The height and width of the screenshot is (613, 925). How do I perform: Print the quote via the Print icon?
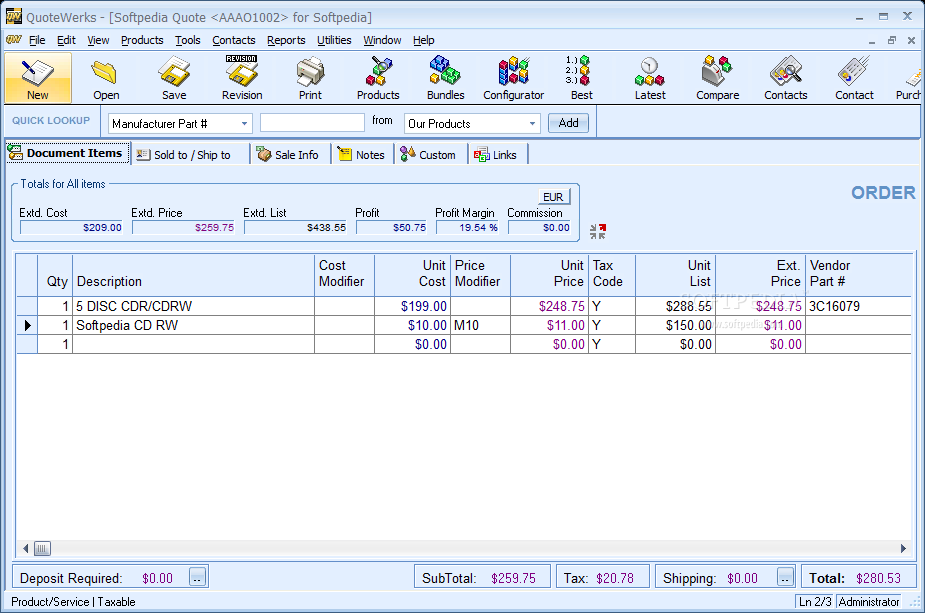[310, 78]
